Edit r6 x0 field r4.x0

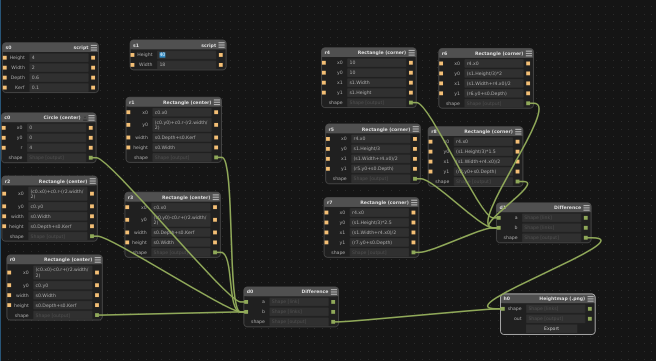tap(494, 64)
